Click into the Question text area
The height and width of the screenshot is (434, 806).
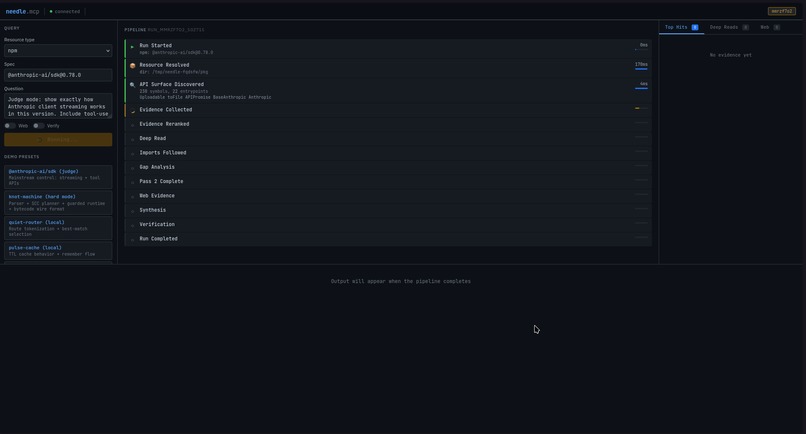click(58, 106)
